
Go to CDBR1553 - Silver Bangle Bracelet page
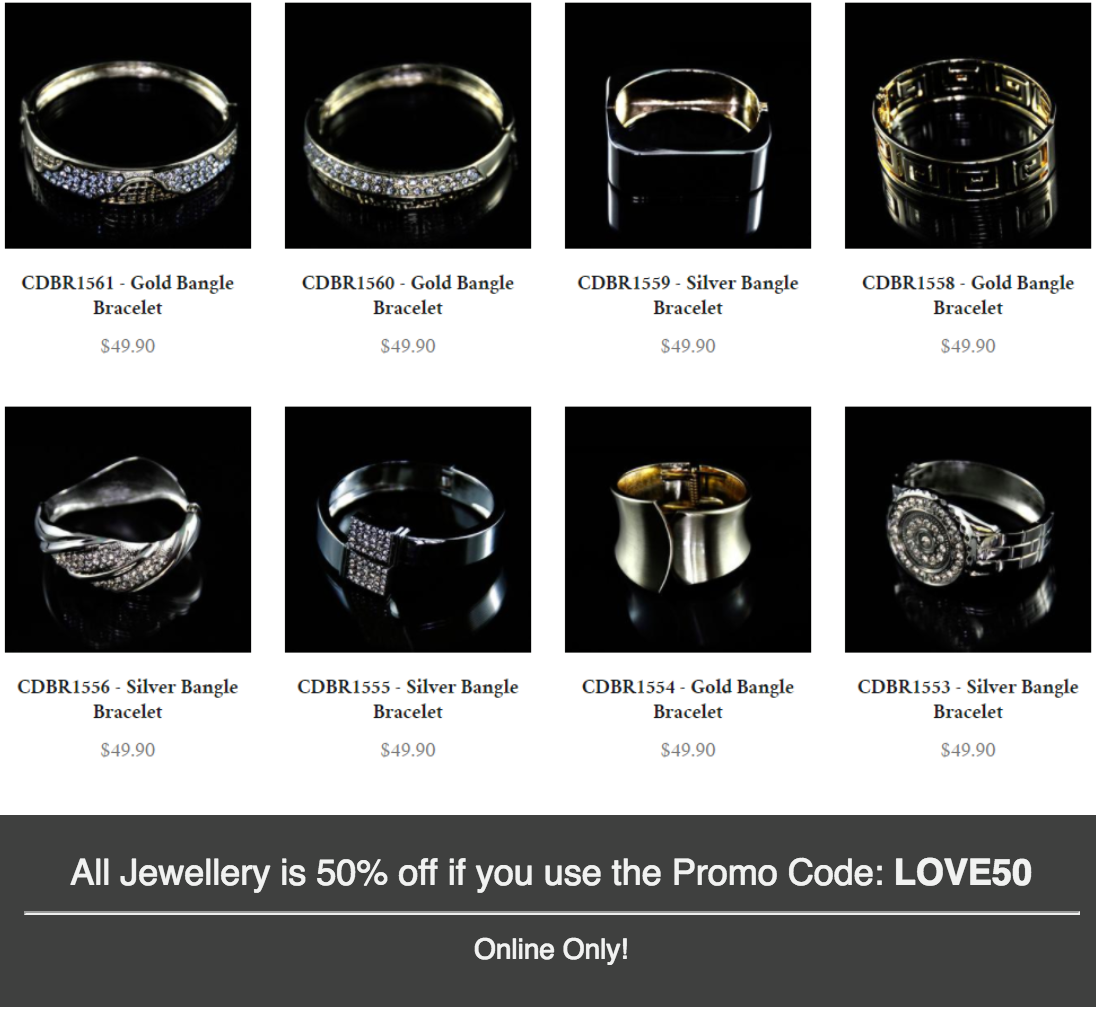[x=968, y=699]
